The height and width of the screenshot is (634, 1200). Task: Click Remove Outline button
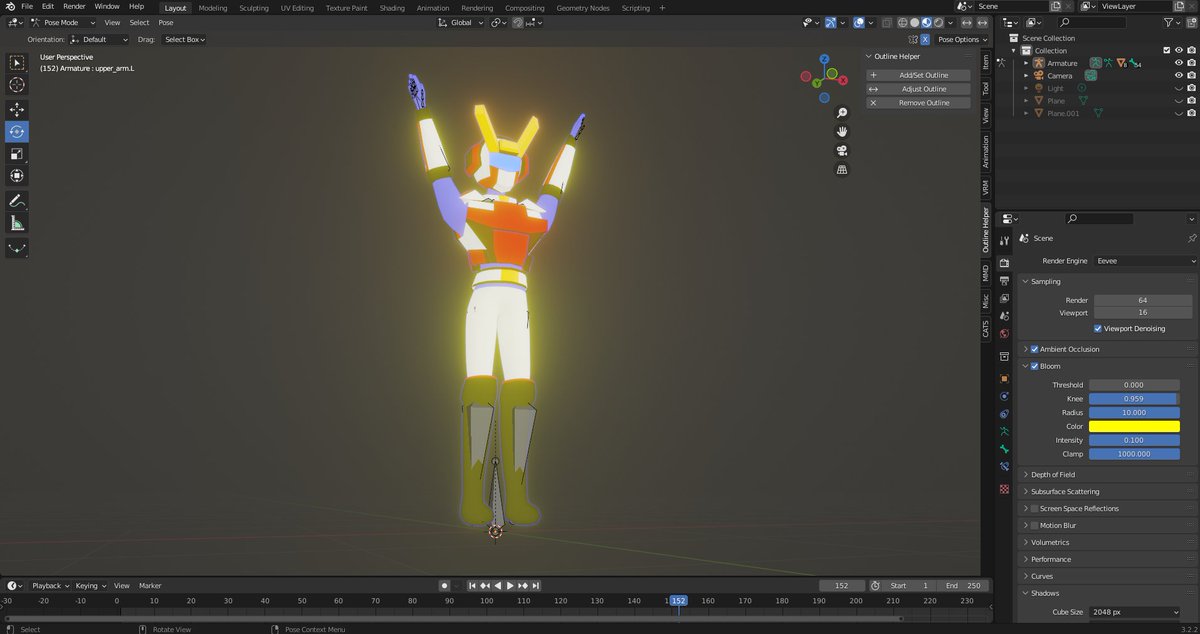(x=918, y=103)
